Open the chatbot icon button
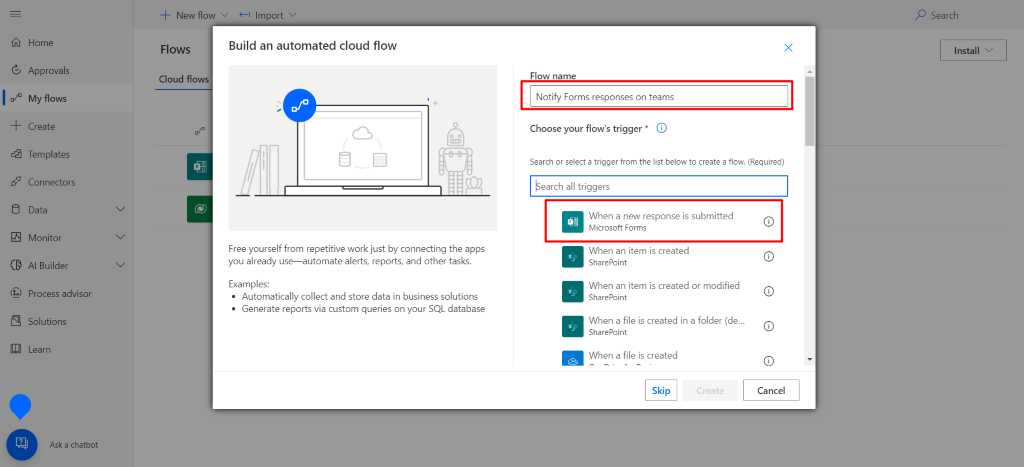 click(22, 444)
